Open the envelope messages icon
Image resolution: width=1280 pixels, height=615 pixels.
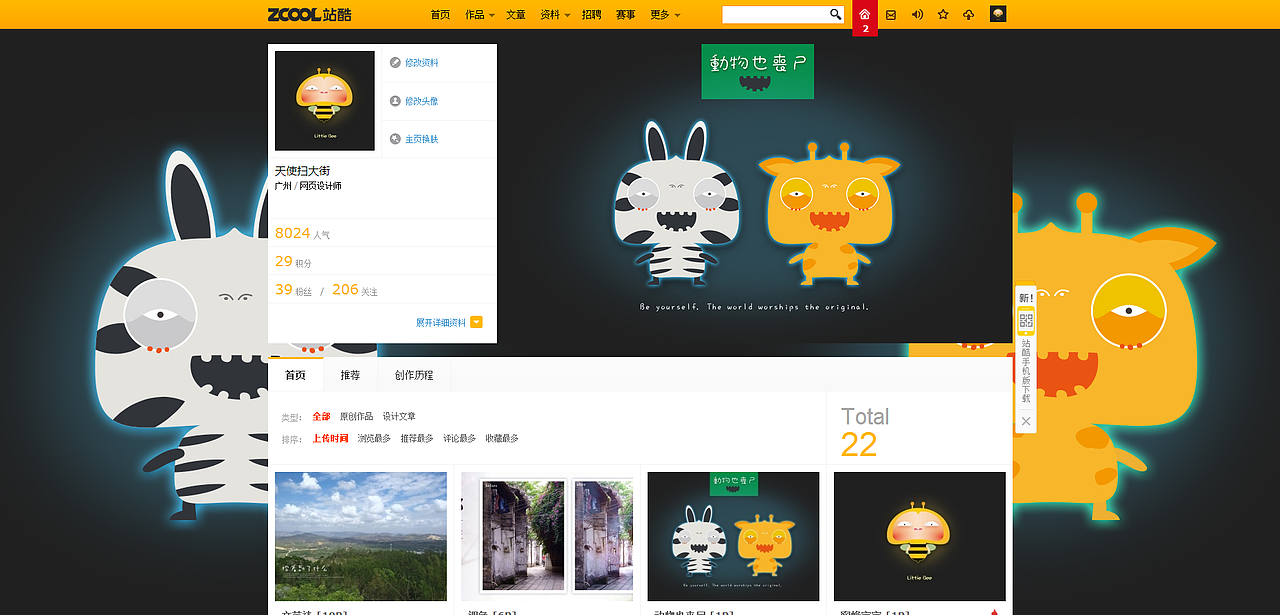point(891,14)
